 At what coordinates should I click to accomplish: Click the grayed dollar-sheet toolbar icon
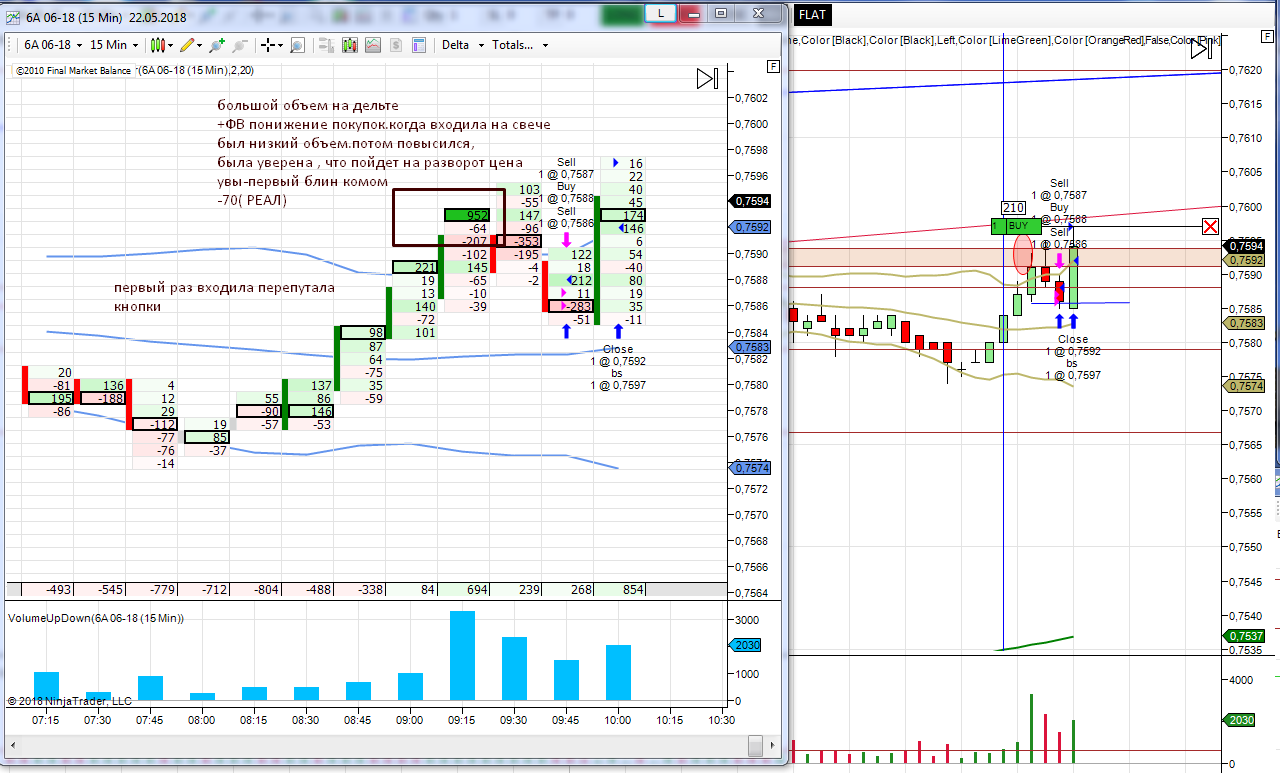tap(396, 45)
